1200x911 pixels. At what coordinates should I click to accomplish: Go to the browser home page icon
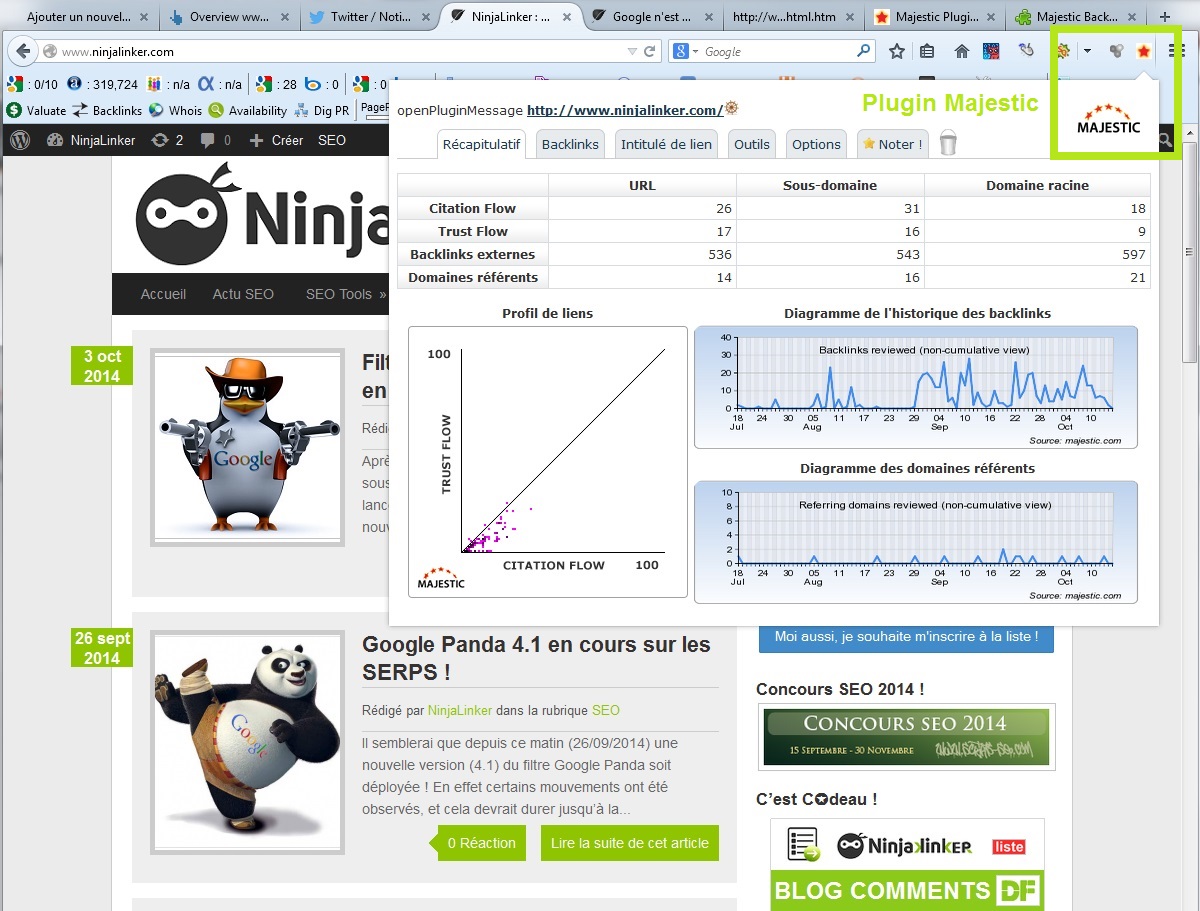coord(962,52)
